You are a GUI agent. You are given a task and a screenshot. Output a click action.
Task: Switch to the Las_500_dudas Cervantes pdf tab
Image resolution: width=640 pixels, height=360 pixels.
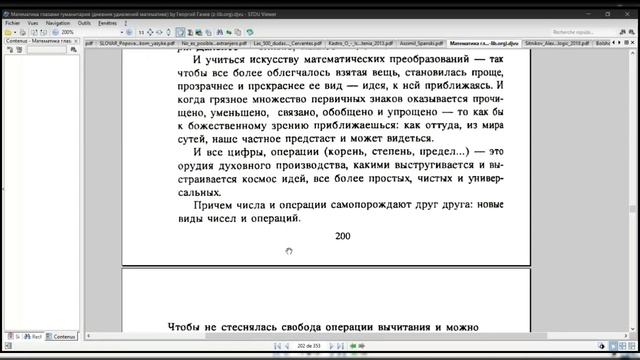click(x=287, y=43)
